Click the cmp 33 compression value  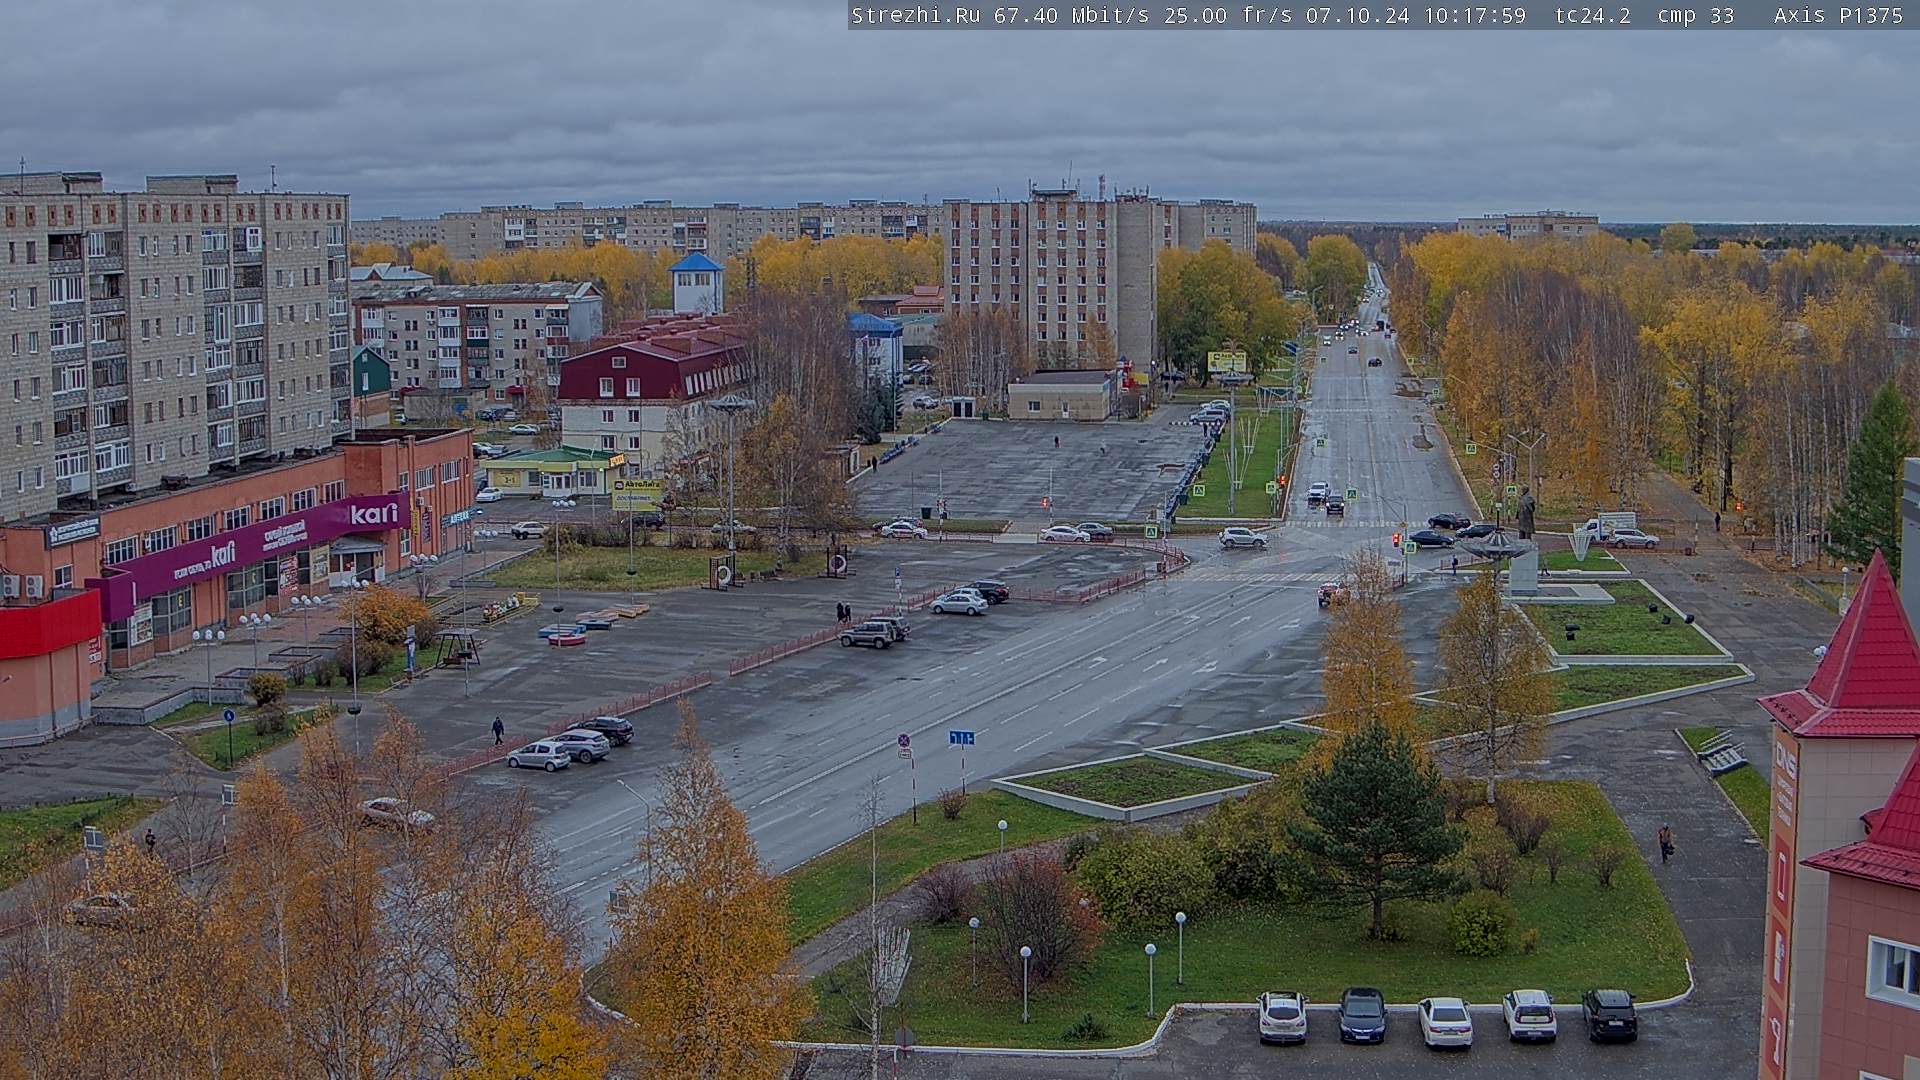[x=1696, y=15]
